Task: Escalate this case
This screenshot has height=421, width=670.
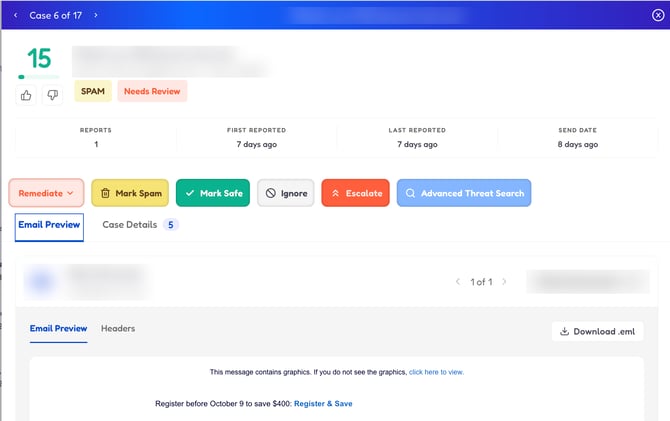Action: click(x=356, y=193)
